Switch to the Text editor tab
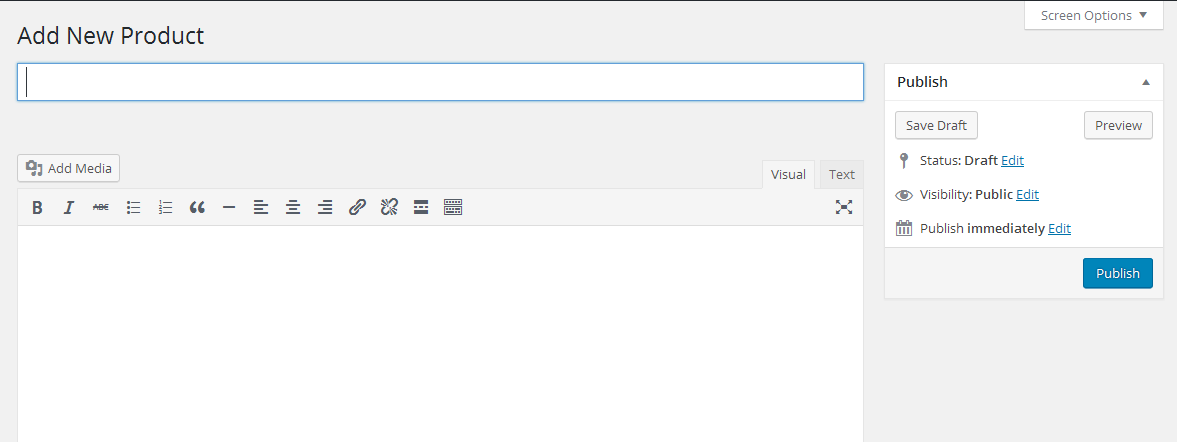 (x=841, y=174)
